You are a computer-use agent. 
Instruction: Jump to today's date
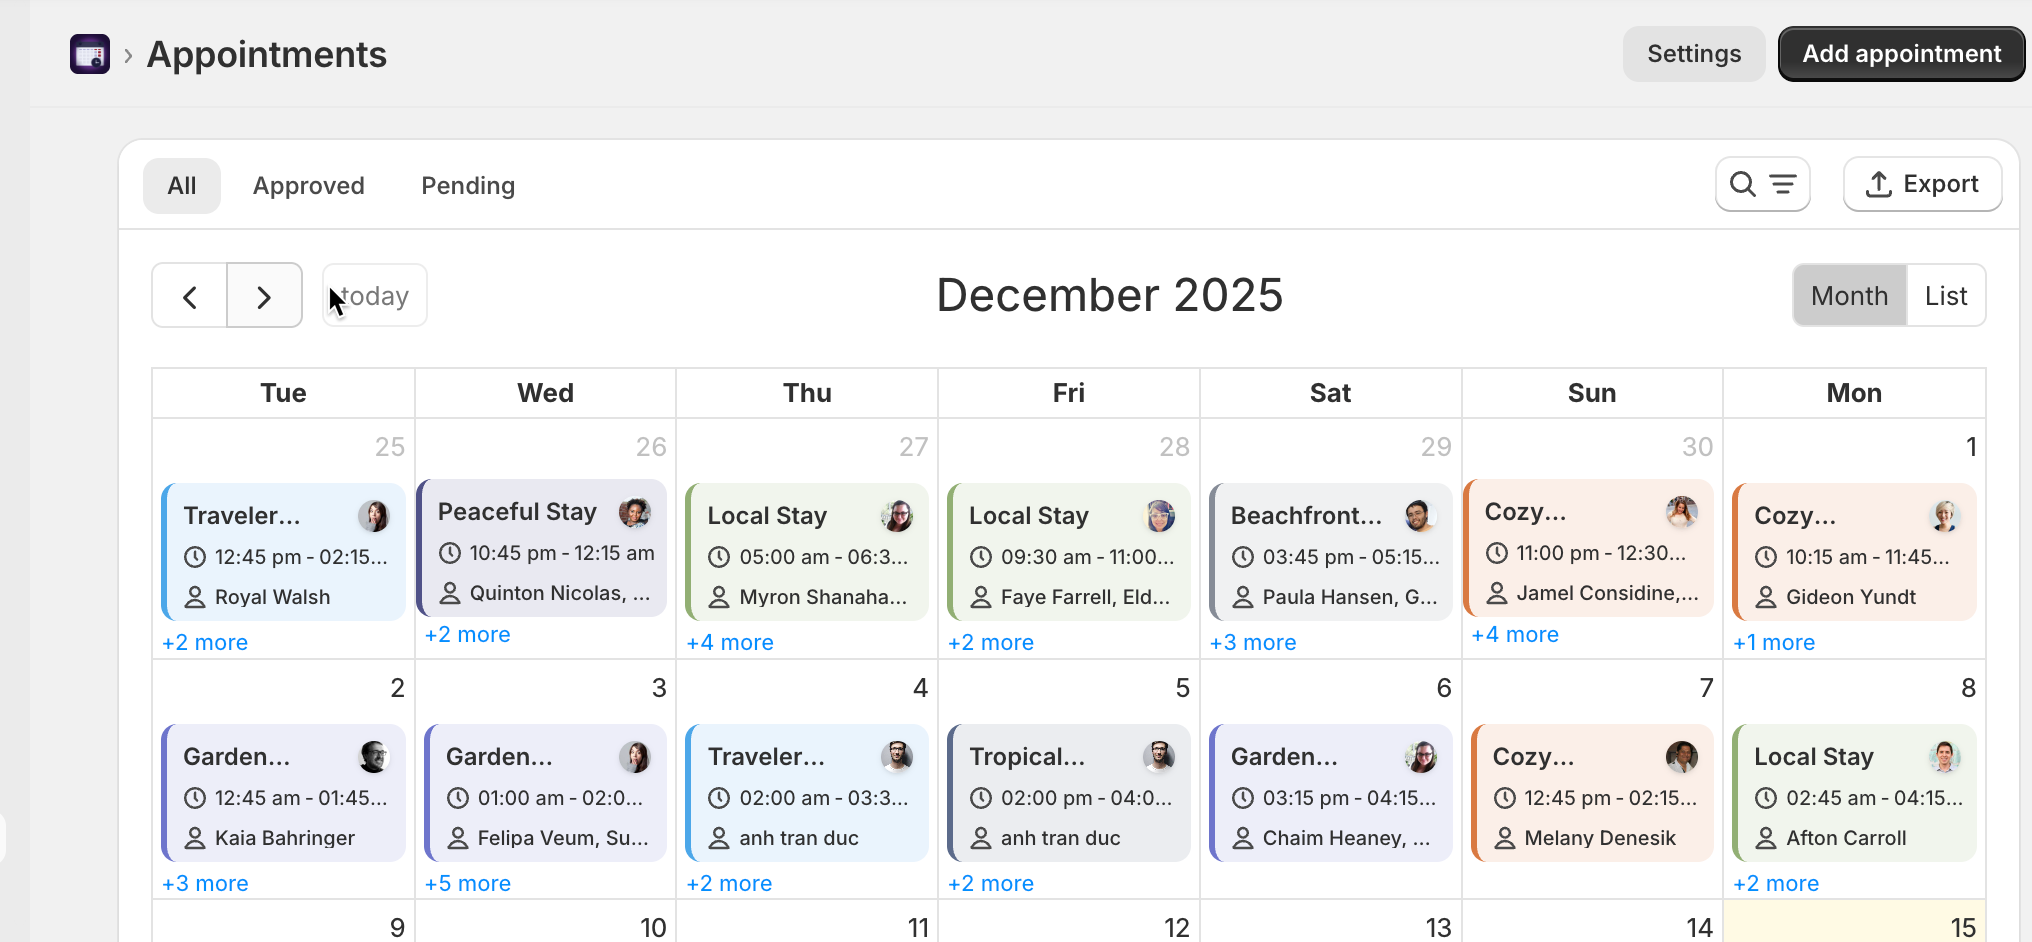tap(375, 296)
